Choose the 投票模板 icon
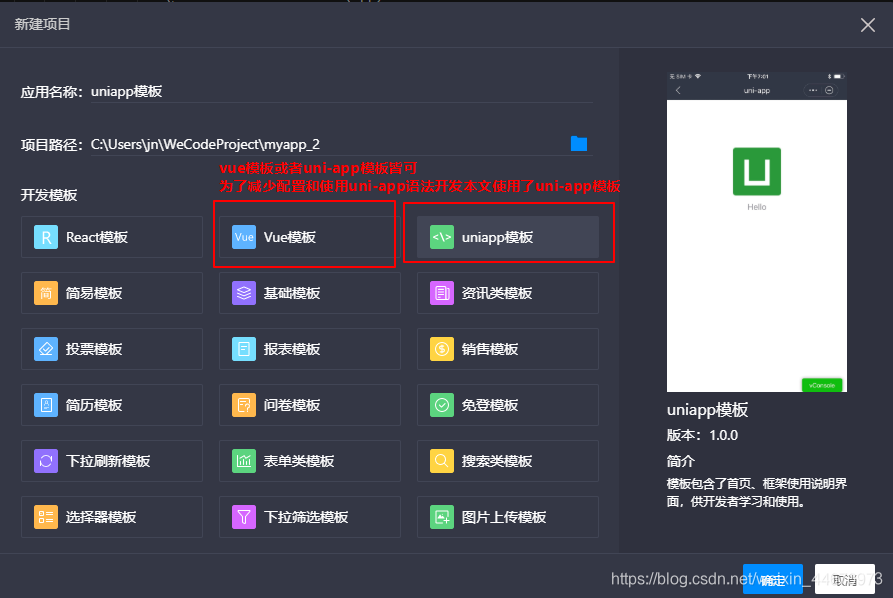Screen dimensions: 893x598 click(46, 349)
